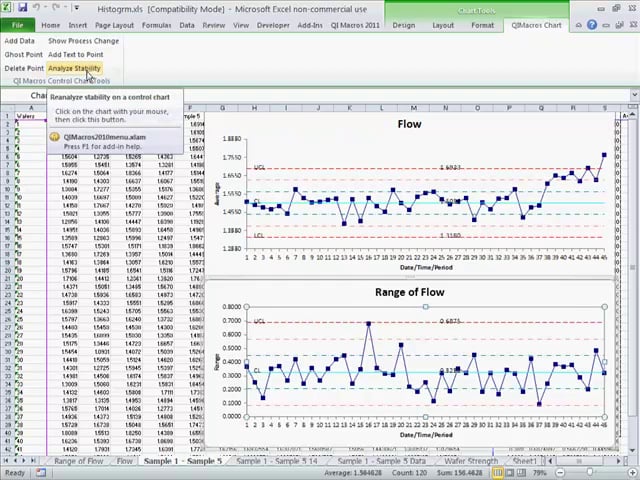Select the QIMacros Chart tab

(536, 25)
